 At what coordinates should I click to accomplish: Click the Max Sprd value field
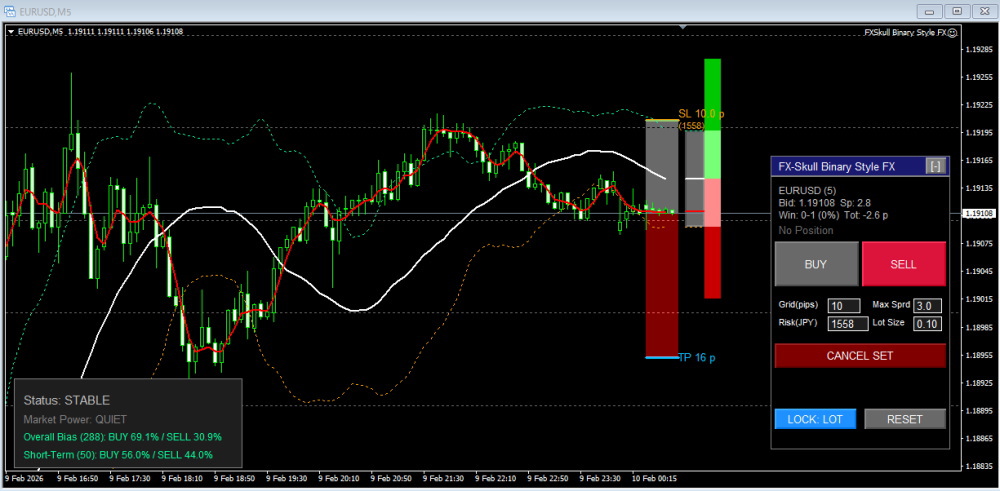tap(927, 305)
